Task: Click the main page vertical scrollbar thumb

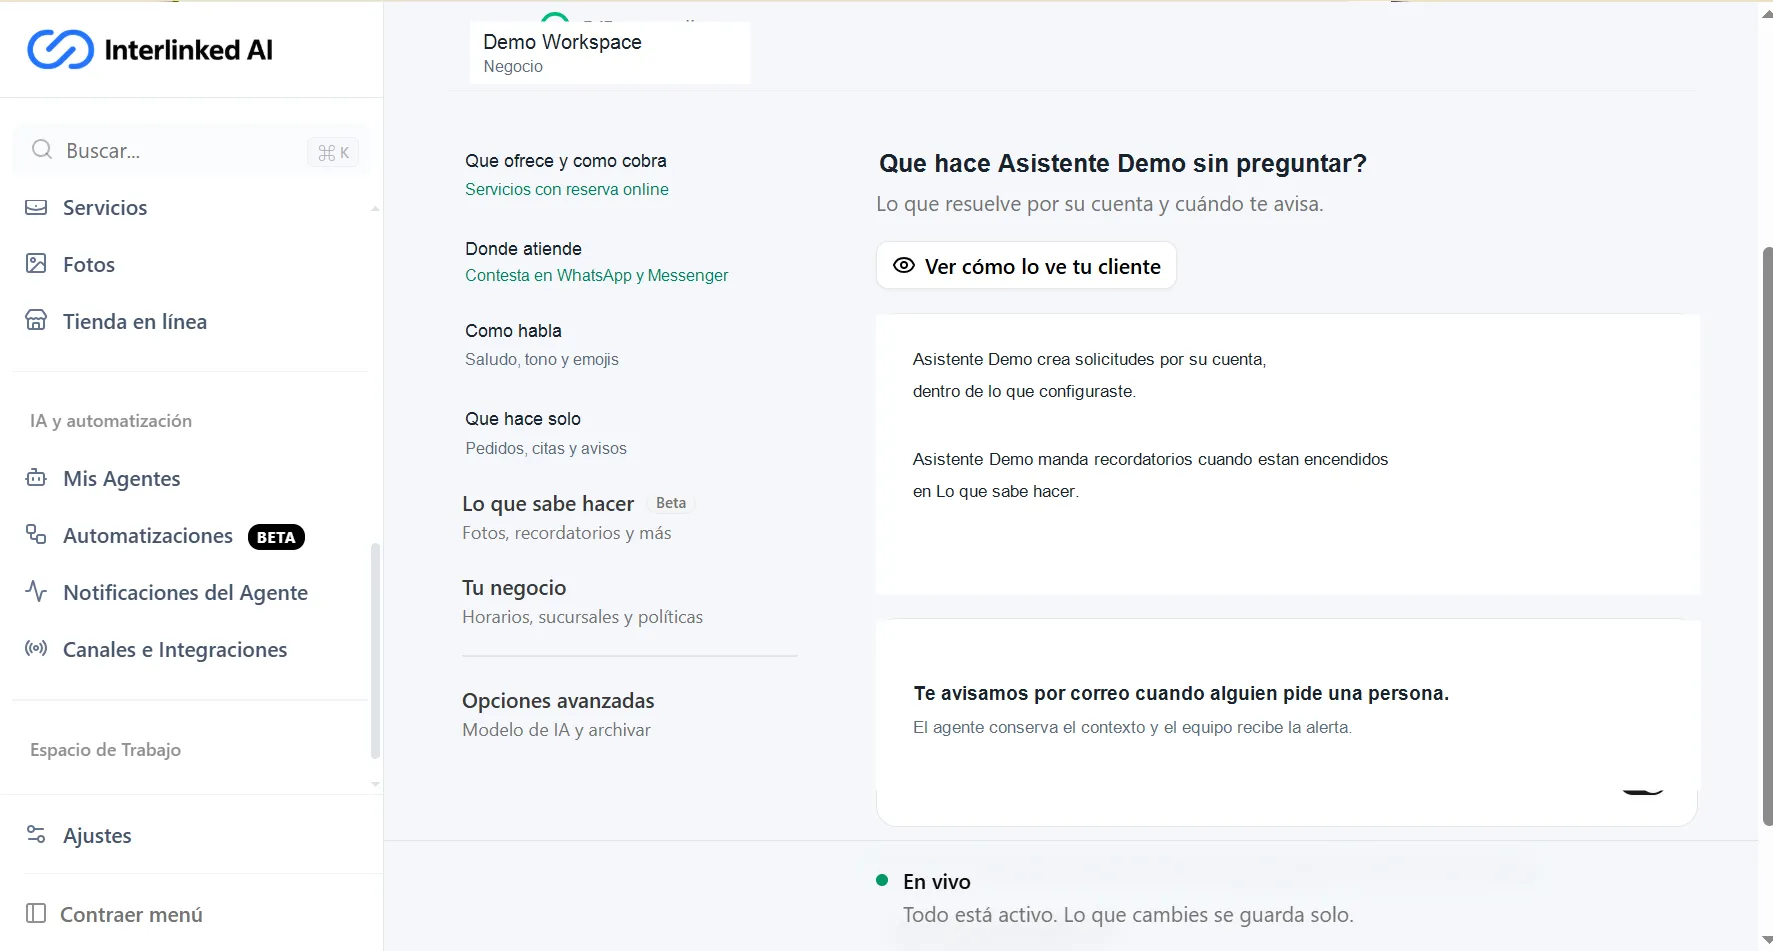Action: tap(1767, 535)
